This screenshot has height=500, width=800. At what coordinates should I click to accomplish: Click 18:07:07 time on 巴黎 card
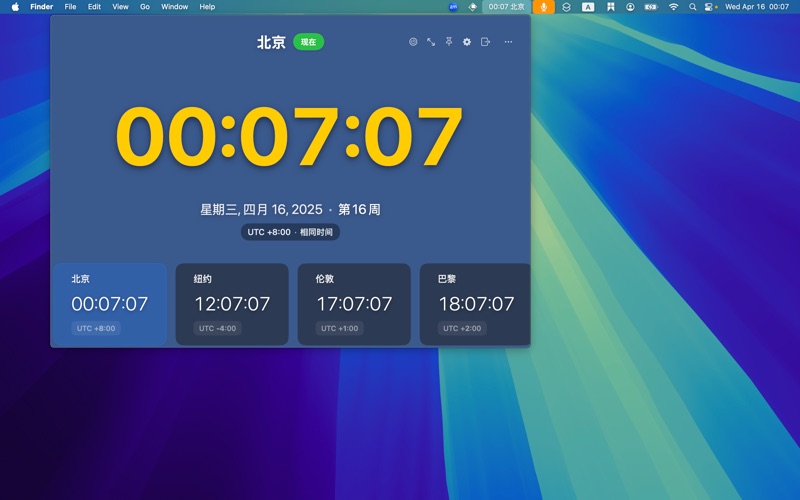pos(477,304)
